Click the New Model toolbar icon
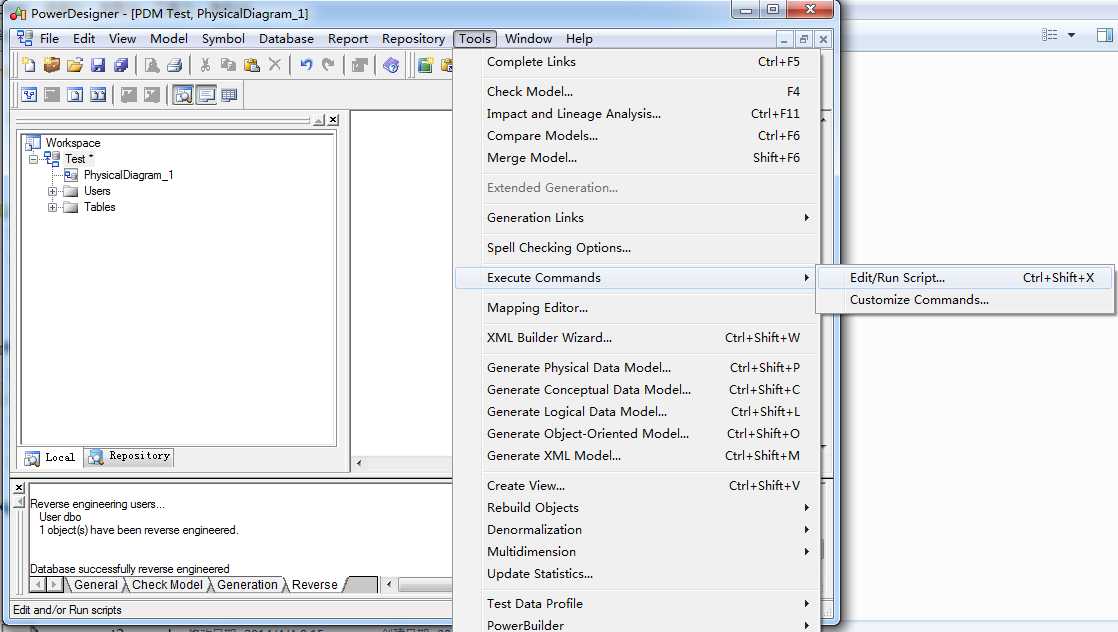1118x632 pixels. coord(29,66)
